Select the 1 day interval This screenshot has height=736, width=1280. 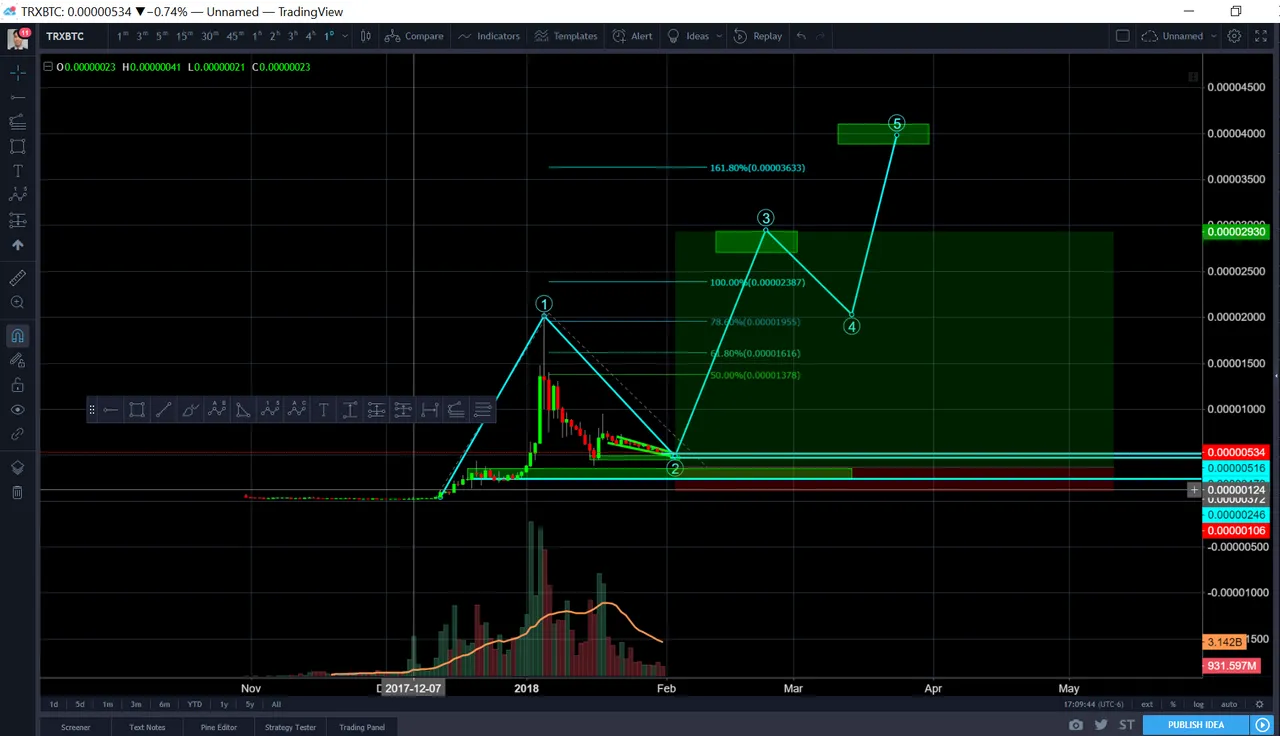328,36
